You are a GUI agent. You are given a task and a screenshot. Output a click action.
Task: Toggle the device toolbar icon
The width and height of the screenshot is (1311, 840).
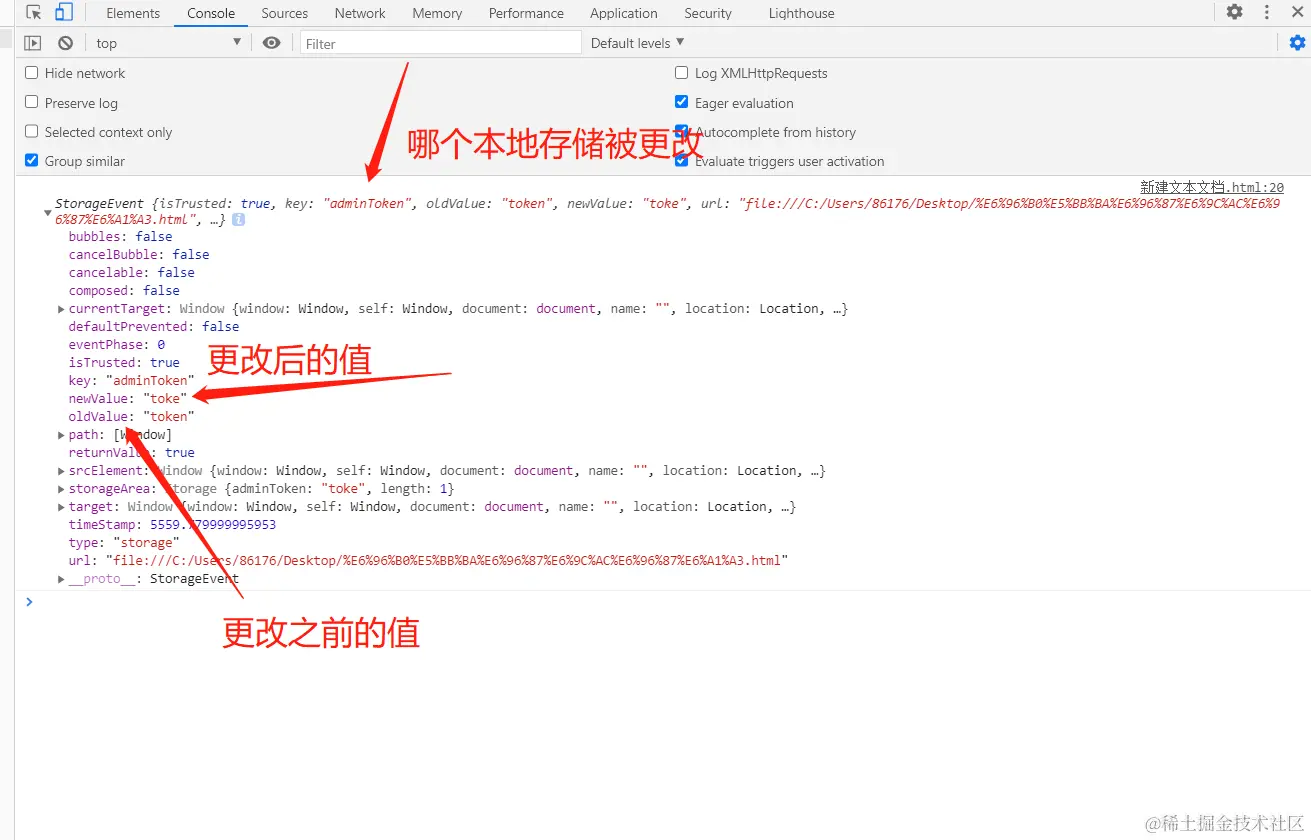coord(64,13)
